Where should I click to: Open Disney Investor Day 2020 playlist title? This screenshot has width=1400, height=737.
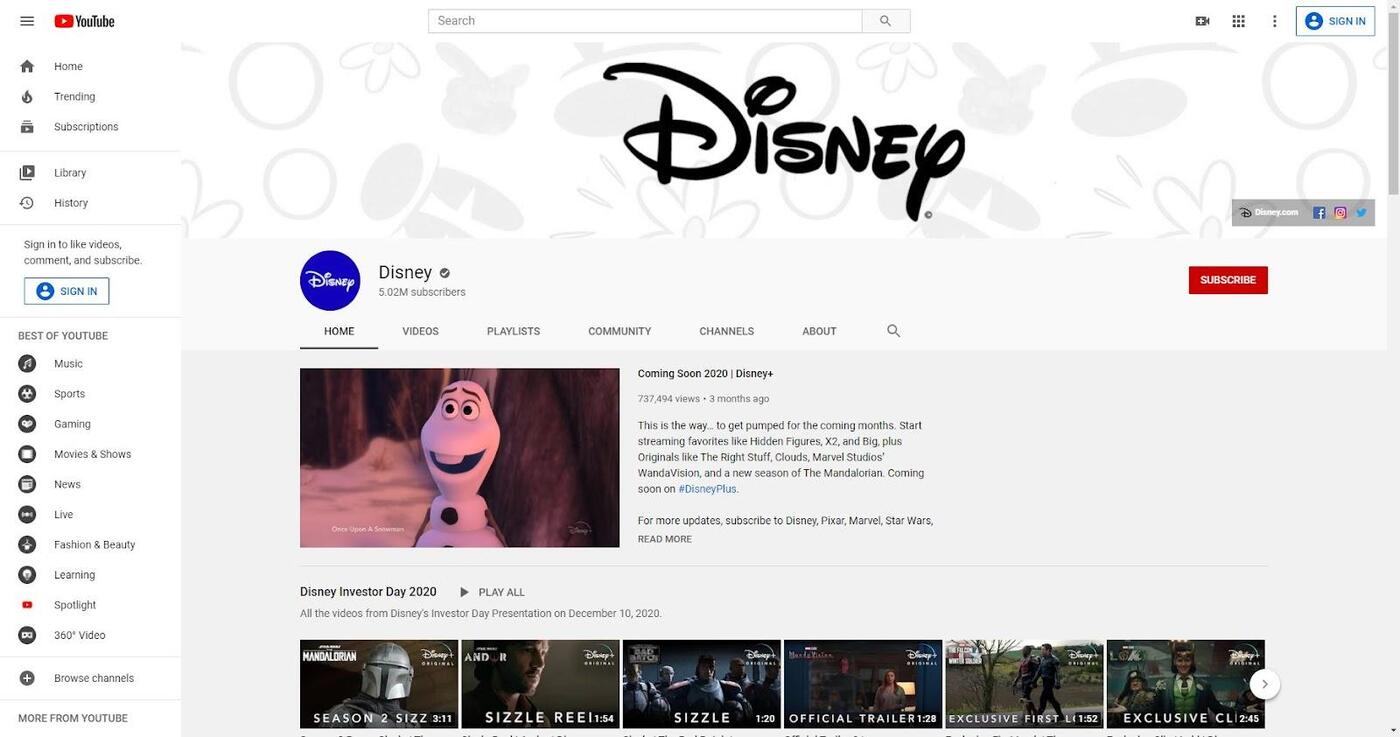pos(368,592)
